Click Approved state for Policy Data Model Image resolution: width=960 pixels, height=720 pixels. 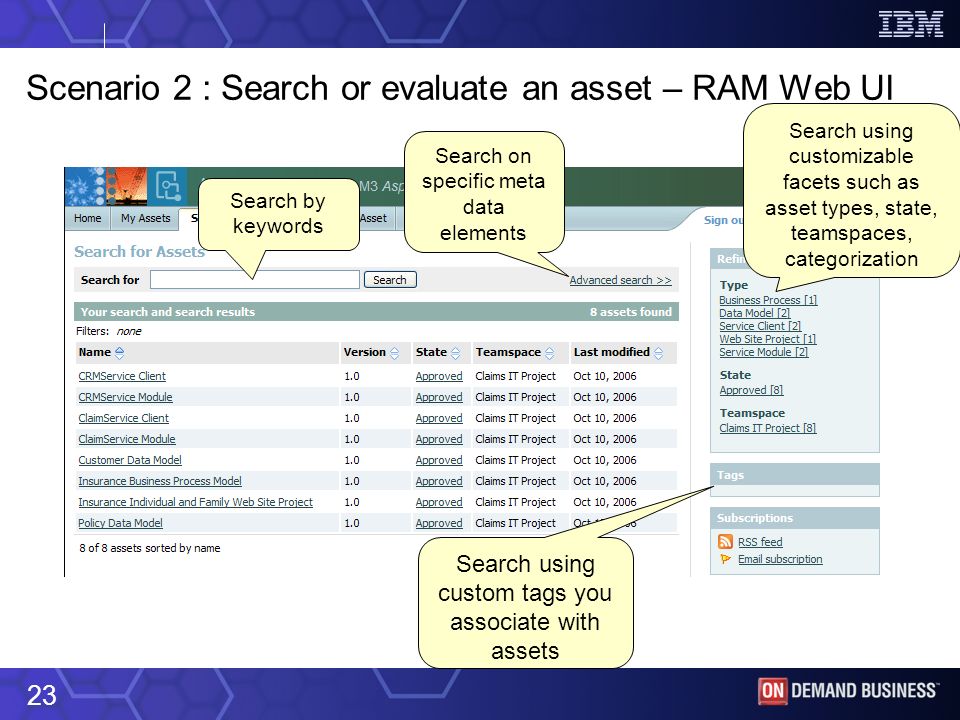(439, 523)
